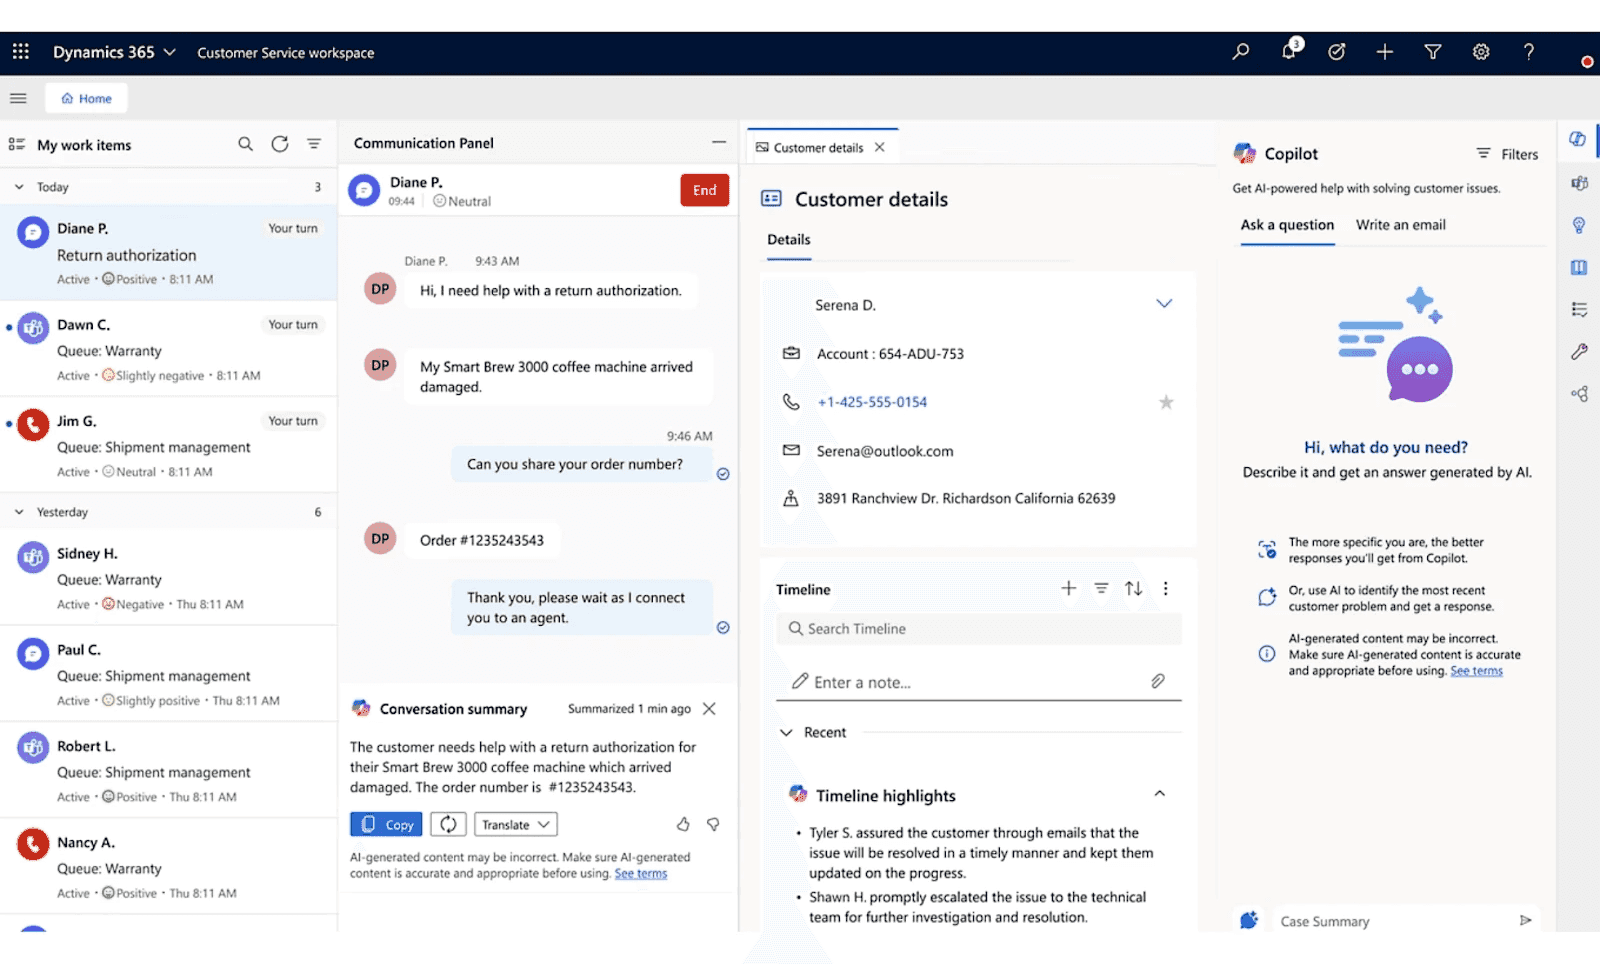Image resolution: width=1600 pixels, height=964 pixels.
Task: Click the notifications bell showing 3 alerts
Action: [x=1288, y=52]
